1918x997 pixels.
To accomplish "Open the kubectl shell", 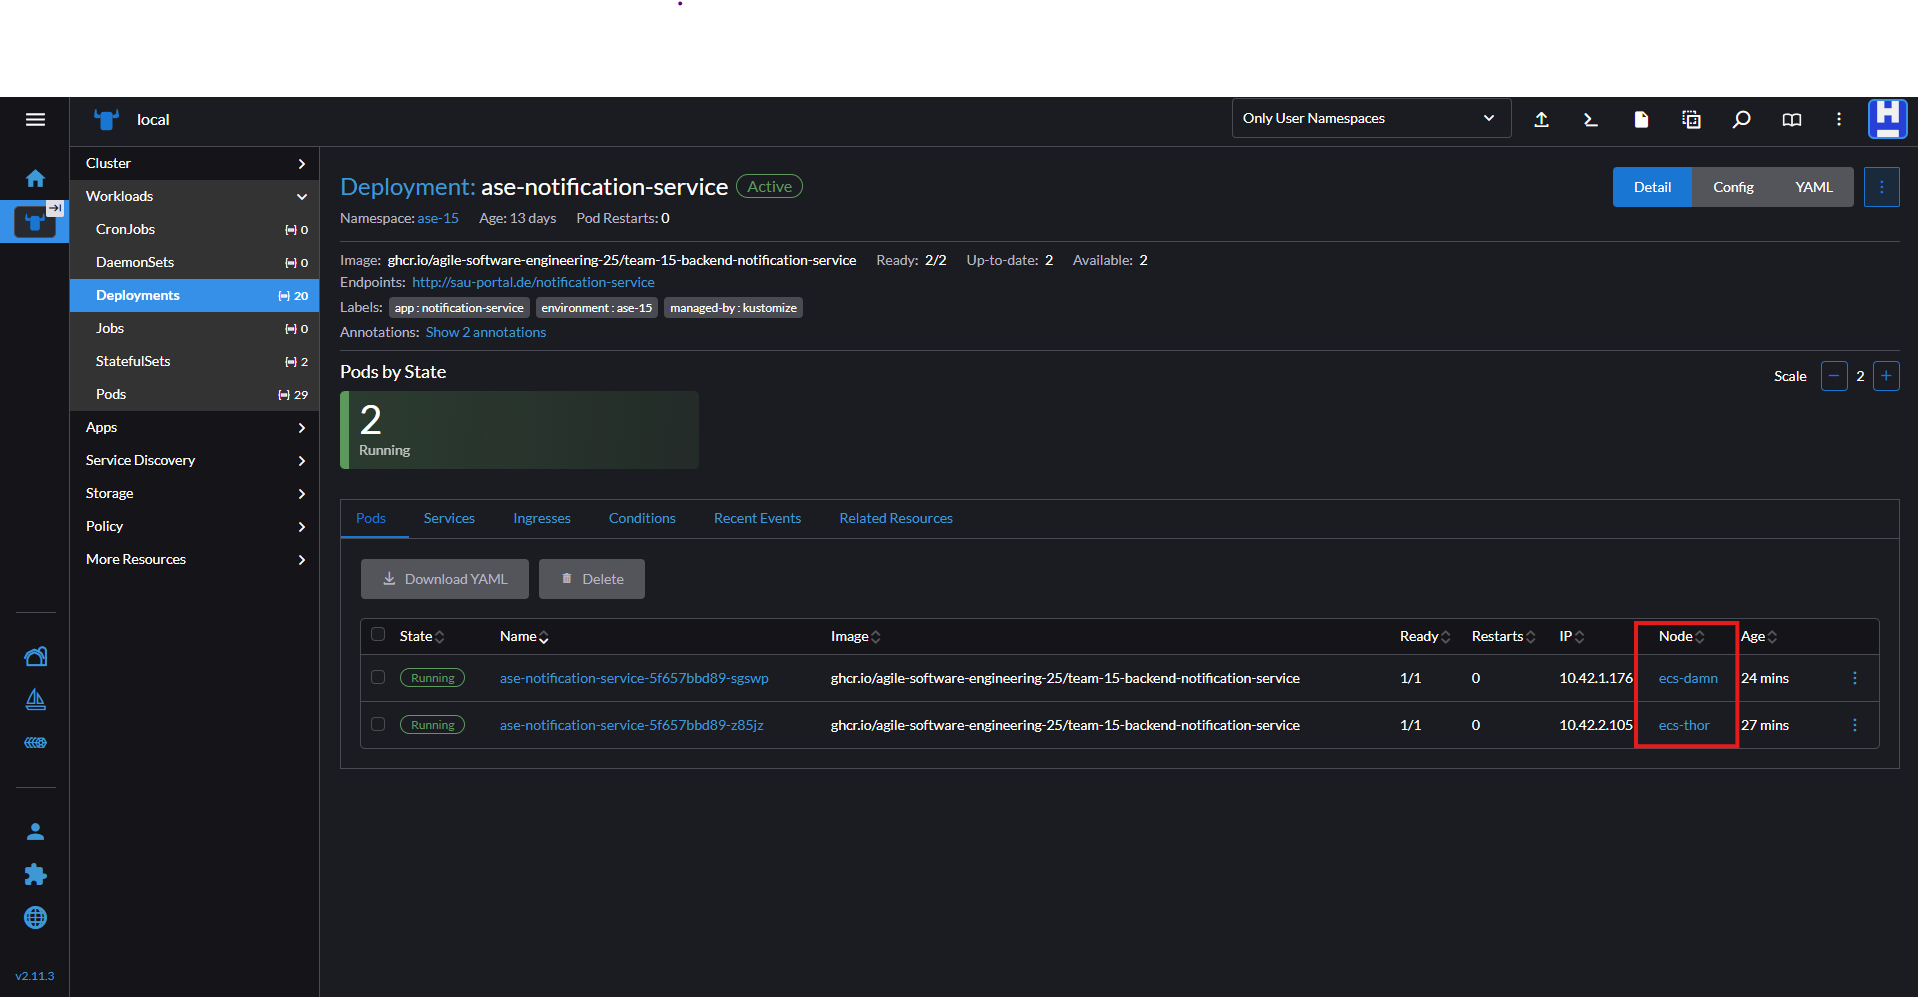I will 1590,119.
